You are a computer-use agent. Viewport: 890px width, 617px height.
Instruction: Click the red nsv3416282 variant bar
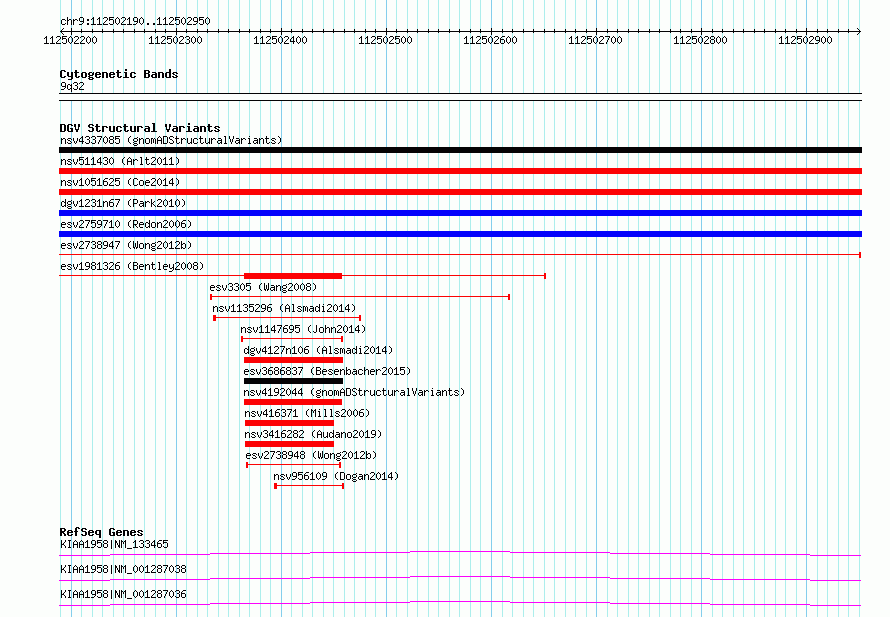(x=289, y=444)
